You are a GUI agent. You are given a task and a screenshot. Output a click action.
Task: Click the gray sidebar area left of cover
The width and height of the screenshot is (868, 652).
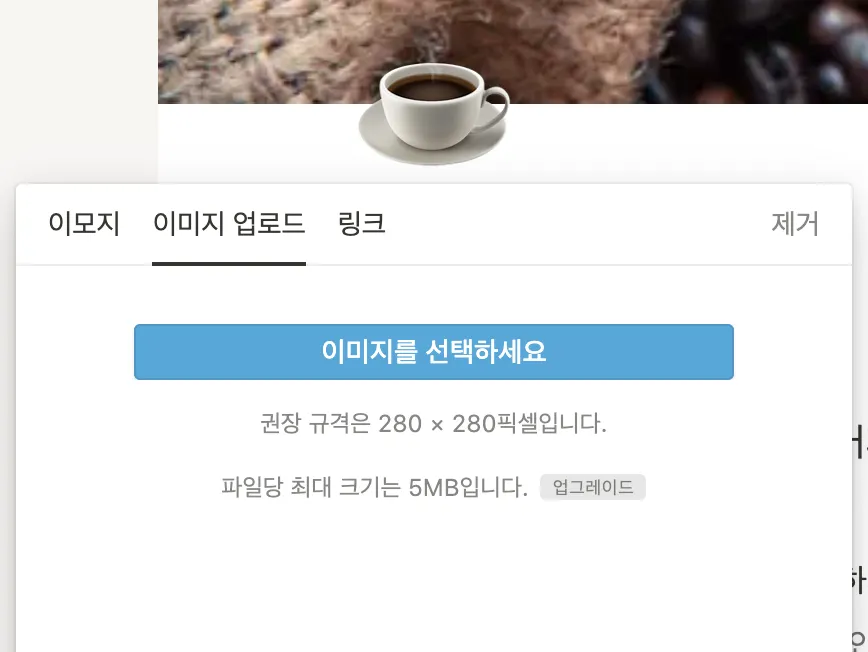point(79,89)
